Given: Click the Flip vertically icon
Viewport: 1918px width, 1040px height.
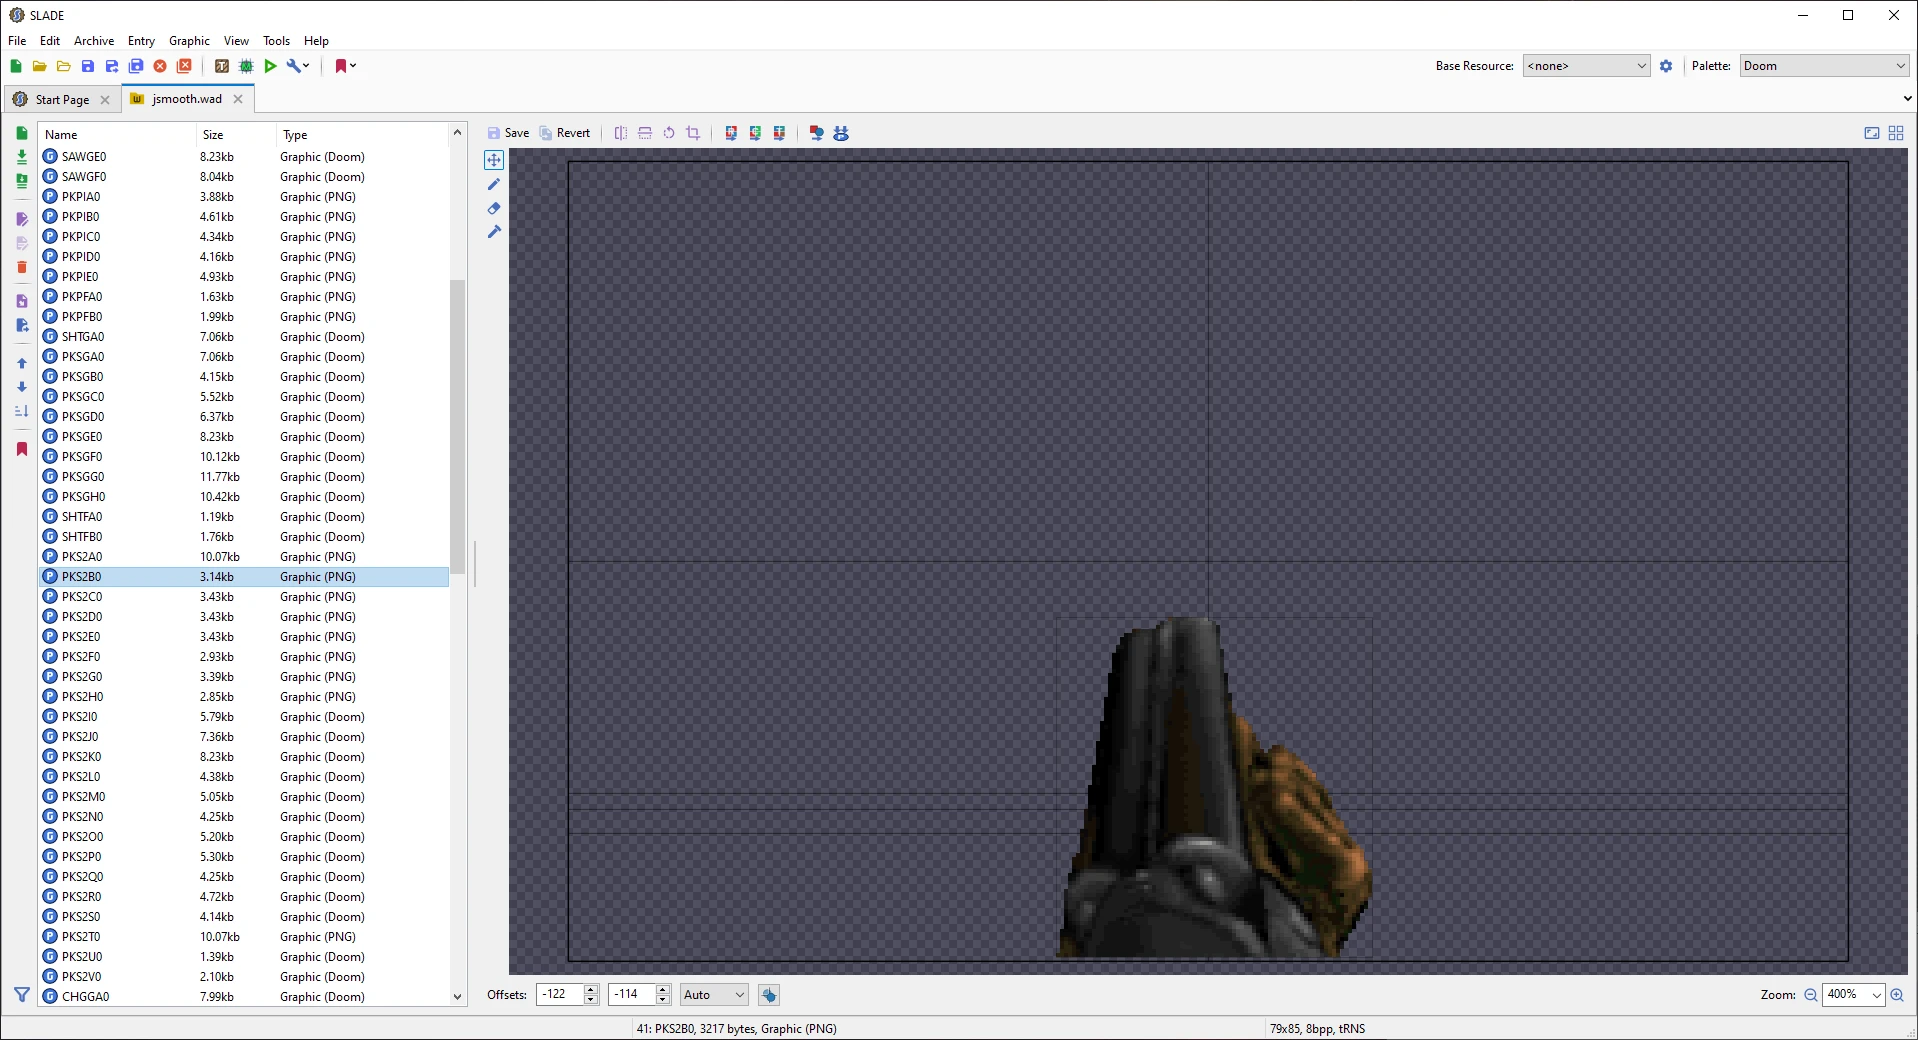Looking at the screenshot, I should pos(645,133).
